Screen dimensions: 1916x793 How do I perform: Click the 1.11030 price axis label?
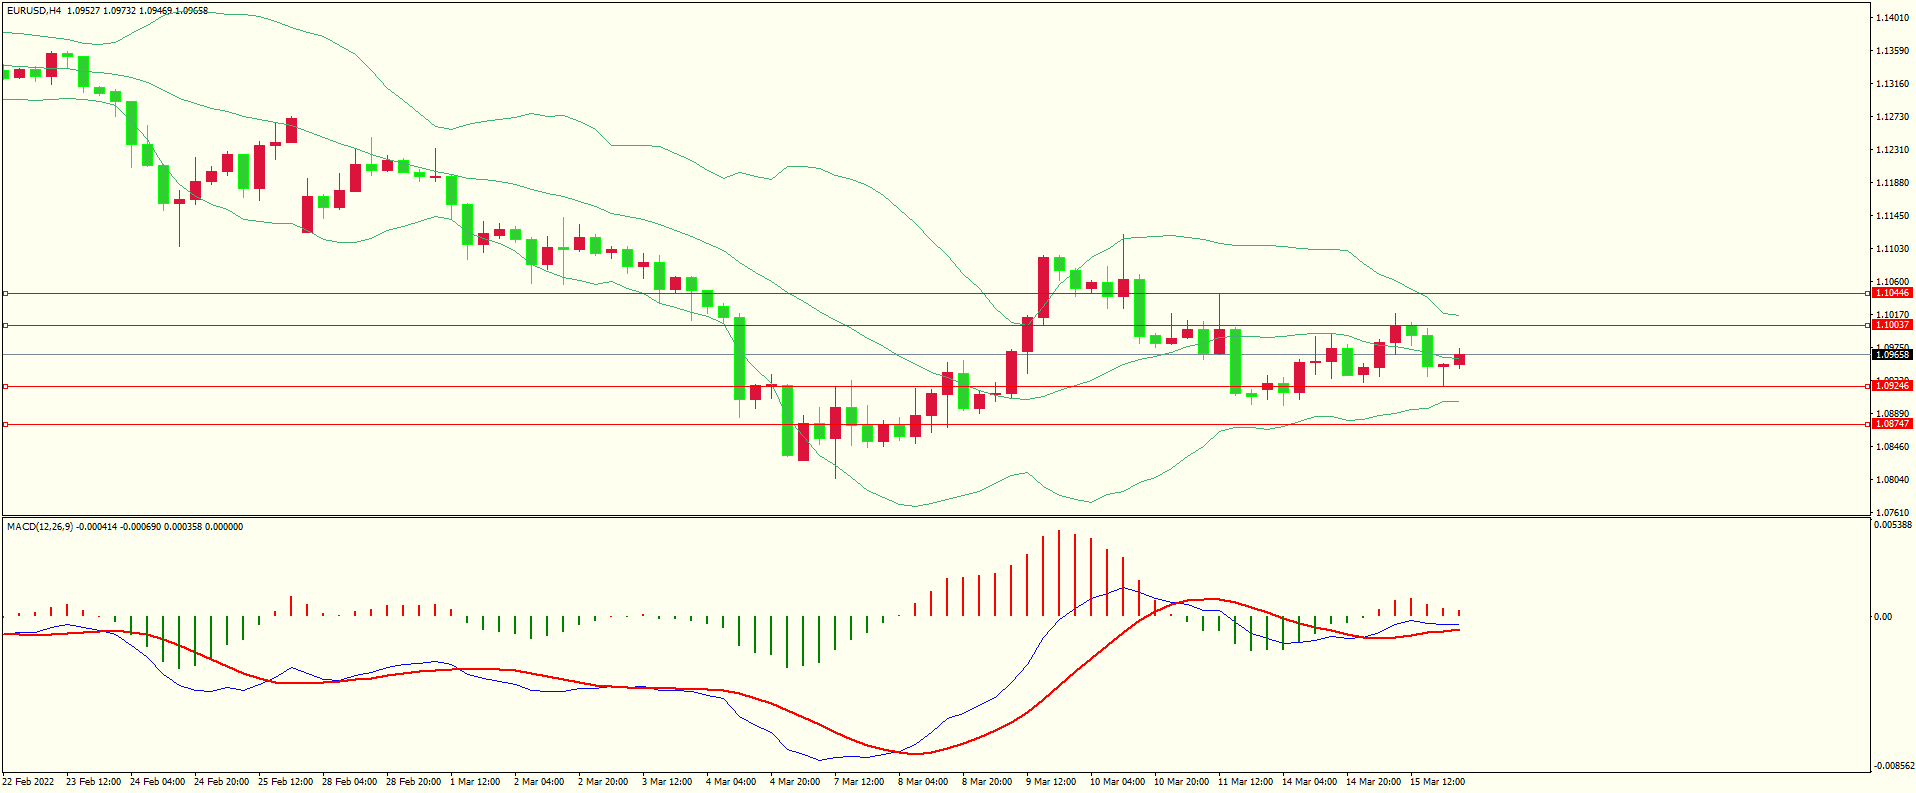(1892, 249)
